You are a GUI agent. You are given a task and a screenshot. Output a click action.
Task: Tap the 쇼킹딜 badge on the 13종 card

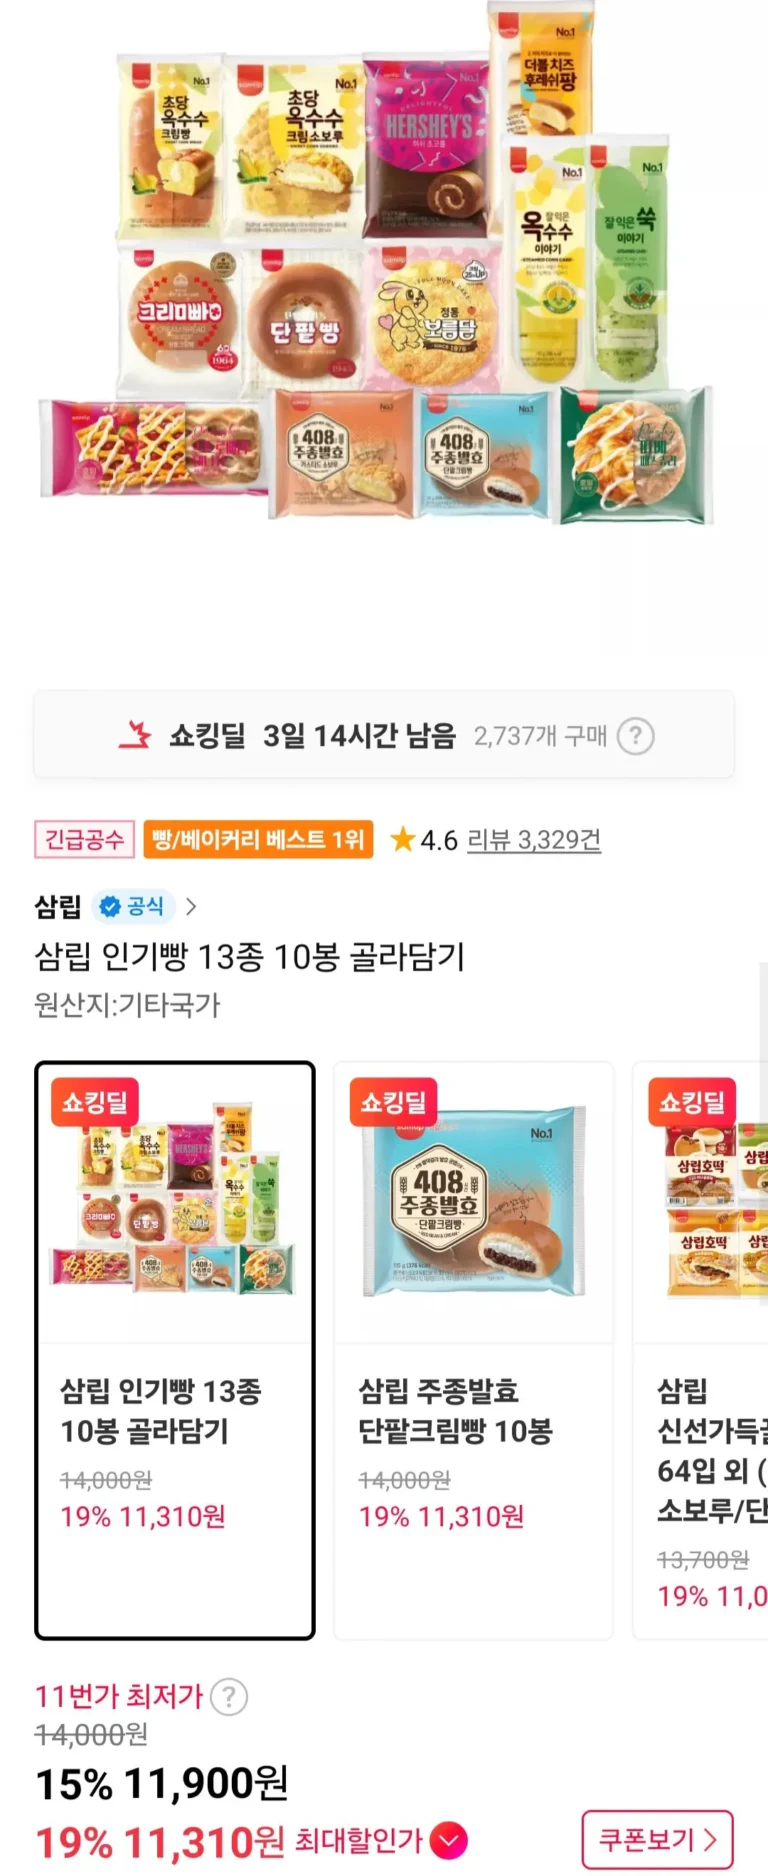click(95, 1102)
